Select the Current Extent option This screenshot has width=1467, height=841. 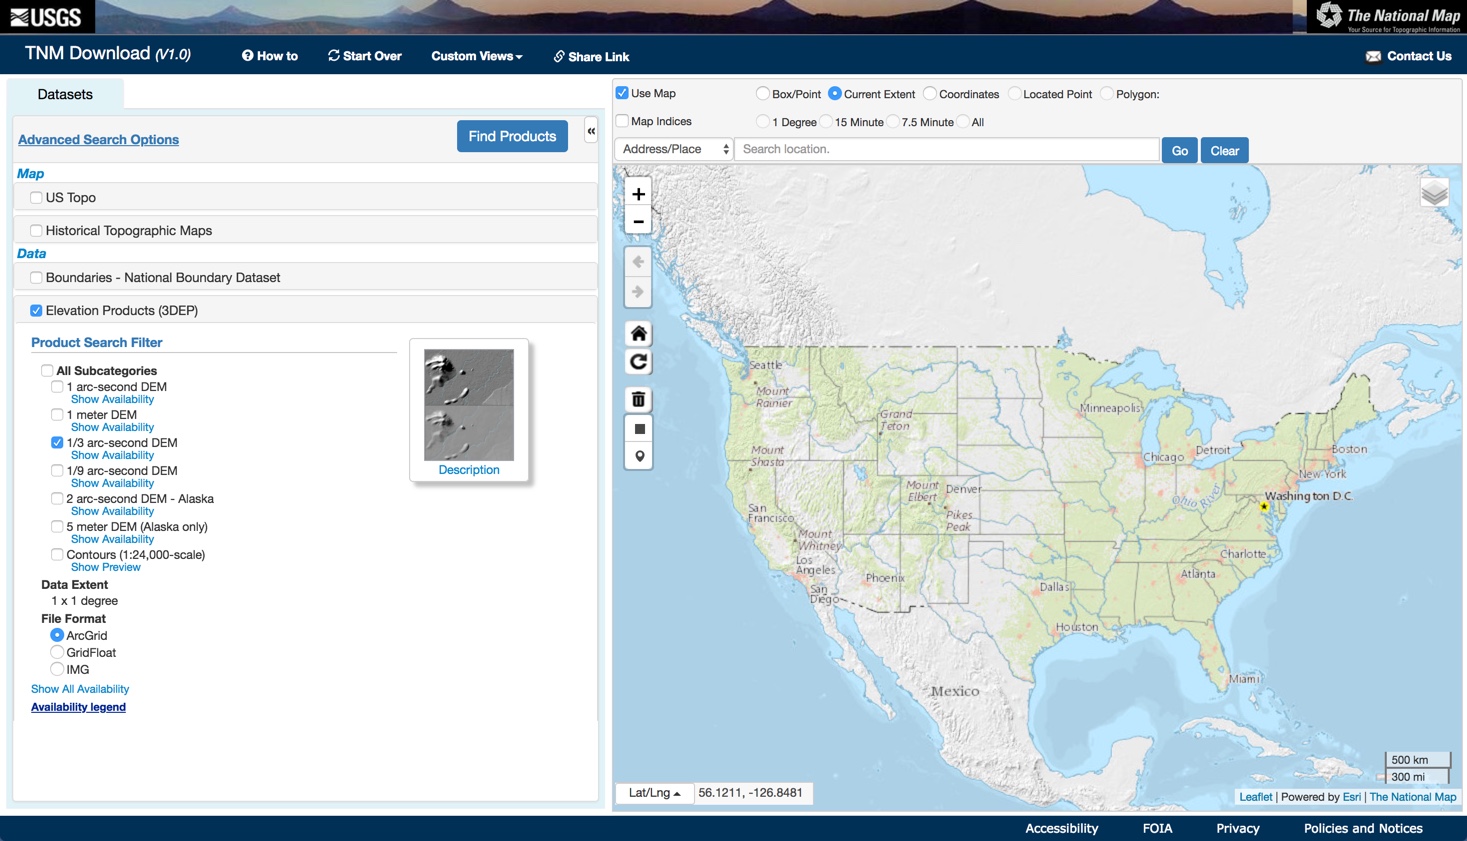pos(835,94)
